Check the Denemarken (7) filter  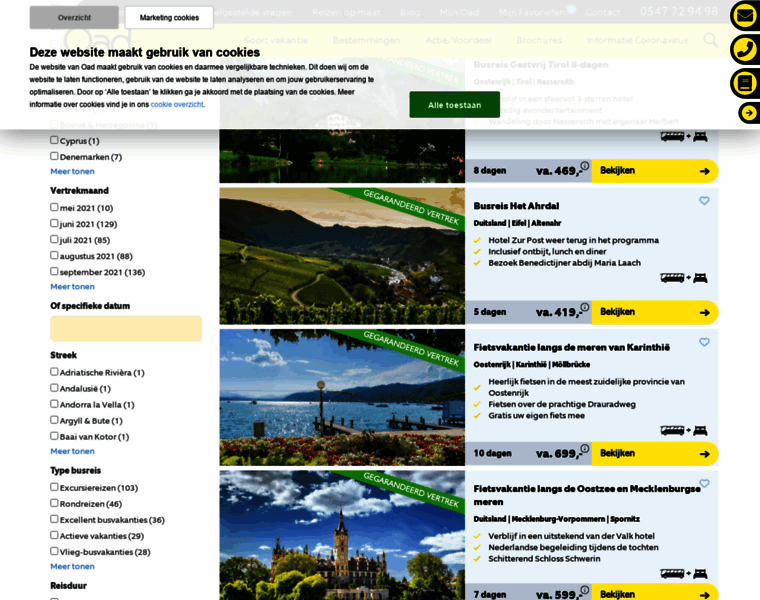(54, 156)
